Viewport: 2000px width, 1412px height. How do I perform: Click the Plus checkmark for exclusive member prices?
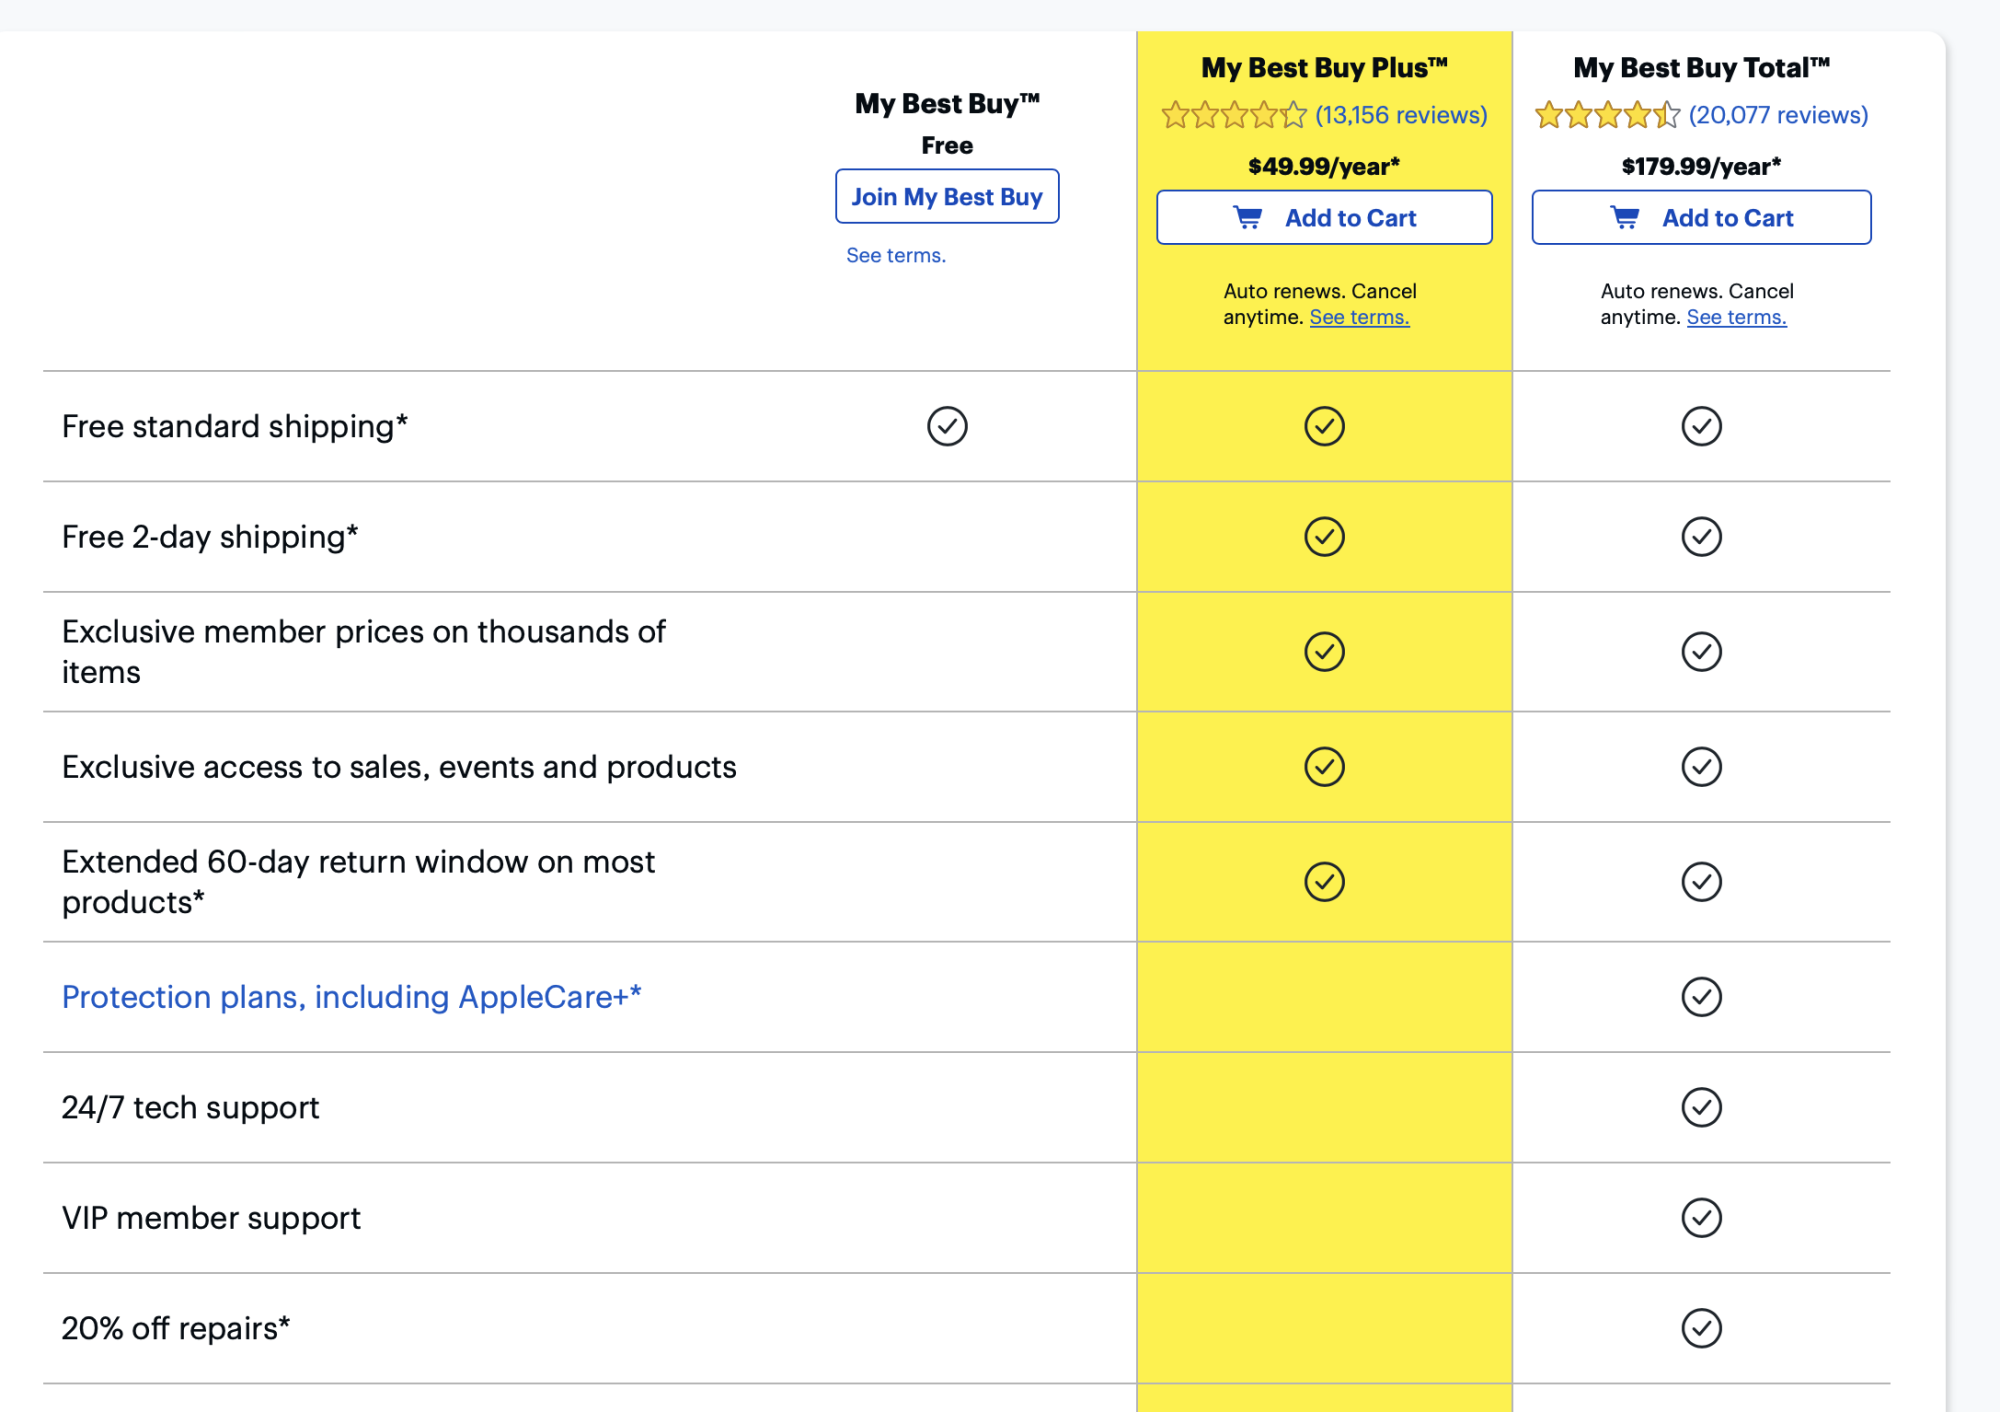pos(1324,652)
